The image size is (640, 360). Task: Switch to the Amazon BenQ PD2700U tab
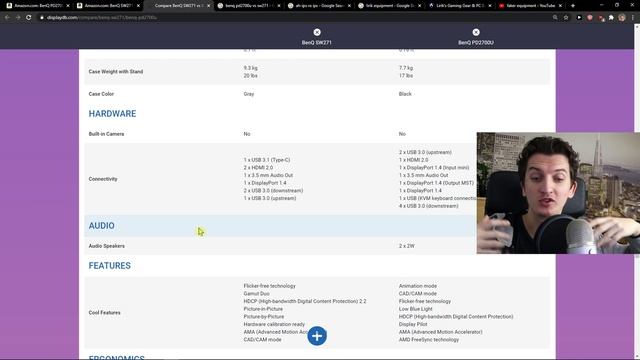pyautogui.click(x=37, y=6)
